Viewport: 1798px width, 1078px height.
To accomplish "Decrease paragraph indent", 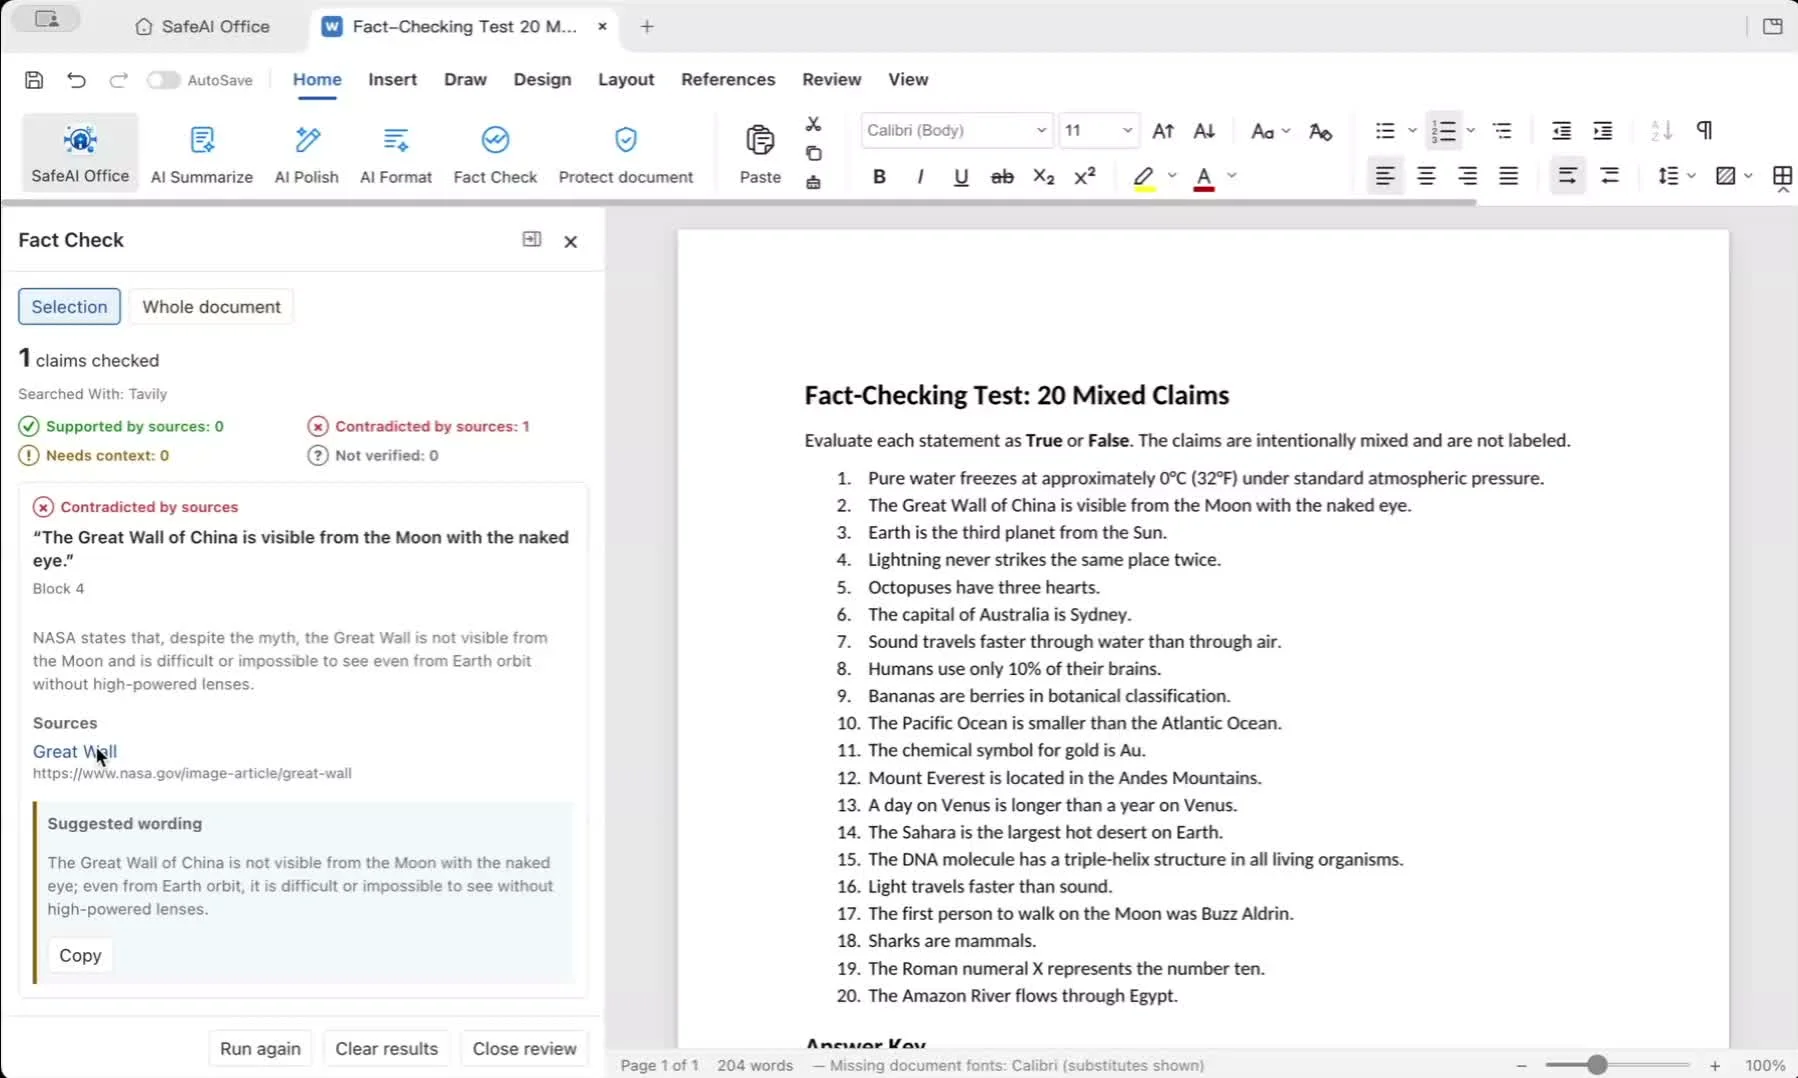I will 1561,131.
